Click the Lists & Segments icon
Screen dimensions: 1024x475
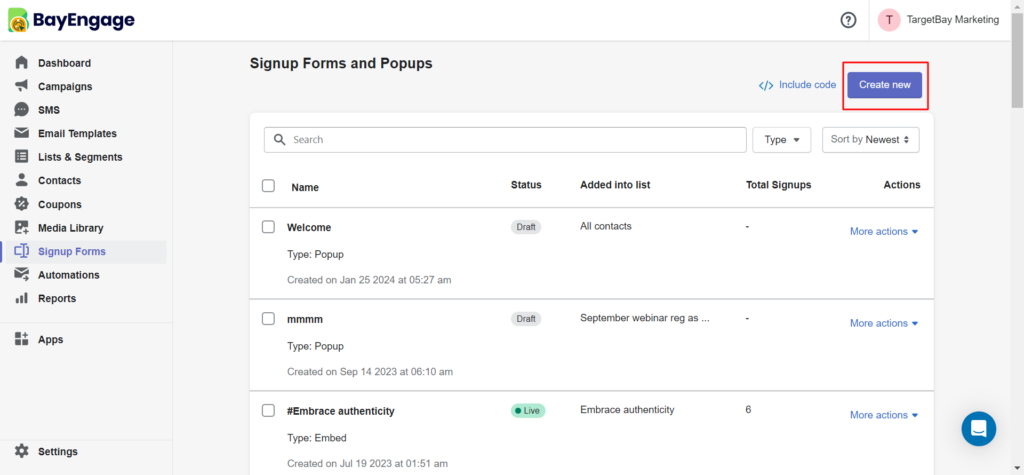click(22, 157)
